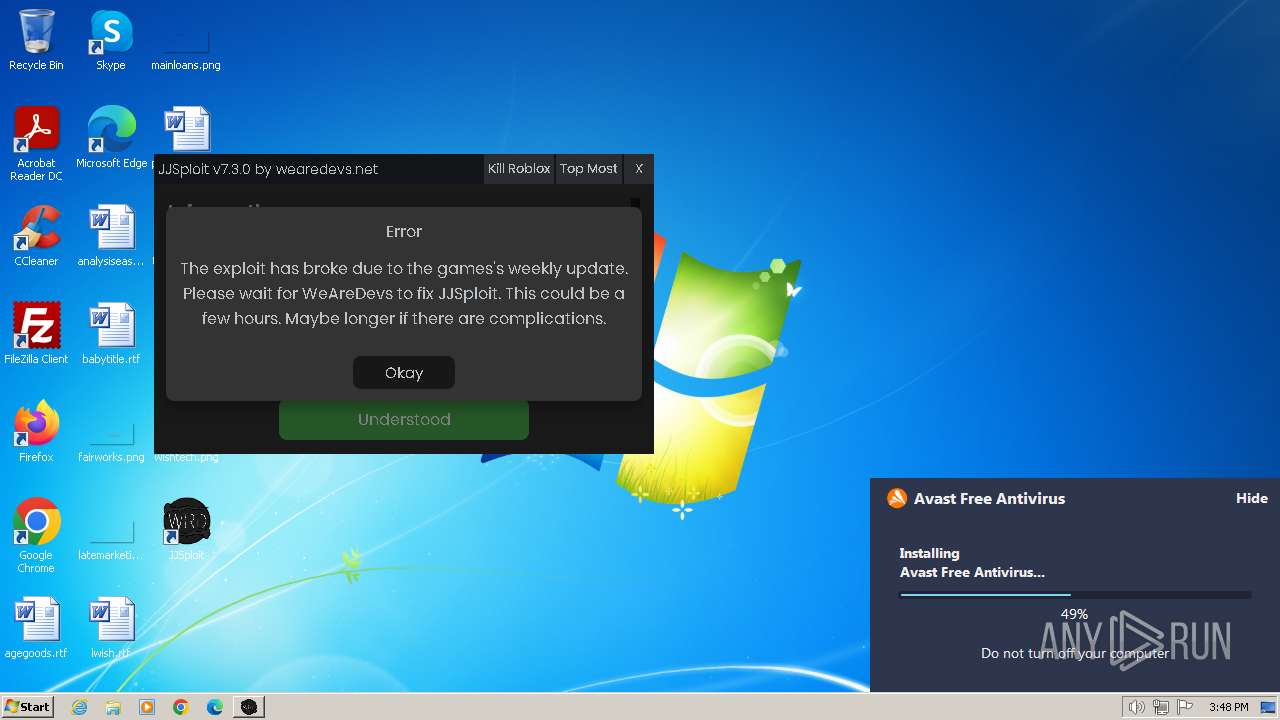Open Windows Explorer from the taskbar
The height and width of the screenshot is (720, 1280).
(113, 707)
